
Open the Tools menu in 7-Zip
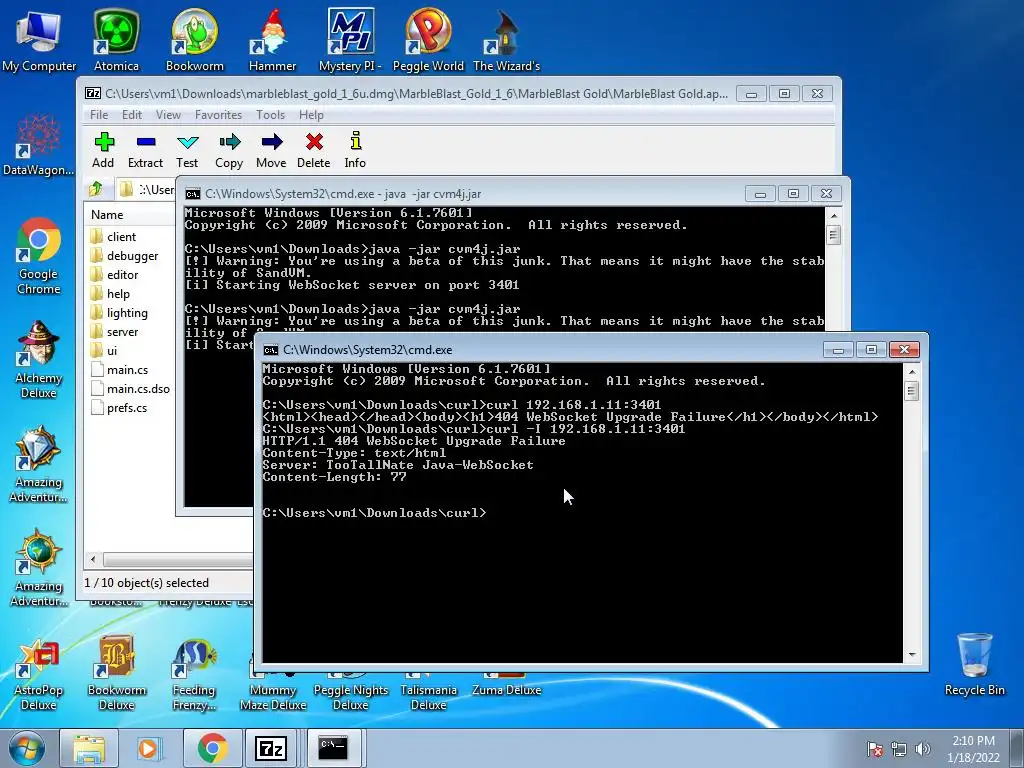click(x=270, y=115)
